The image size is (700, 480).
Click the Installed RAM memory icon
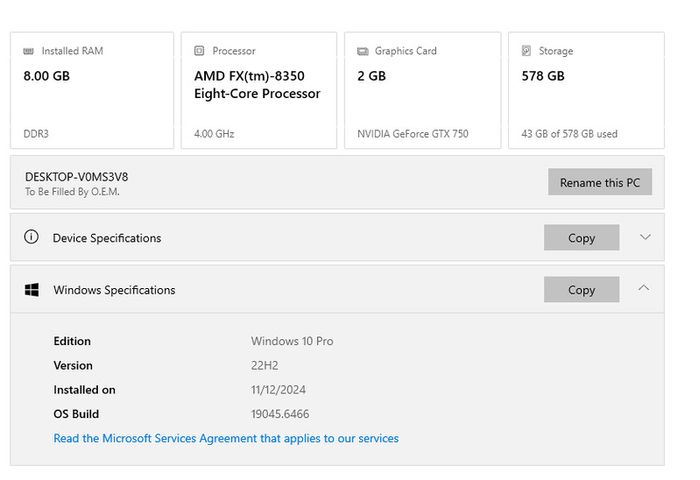pyautogui.click(x=28, y=51)
